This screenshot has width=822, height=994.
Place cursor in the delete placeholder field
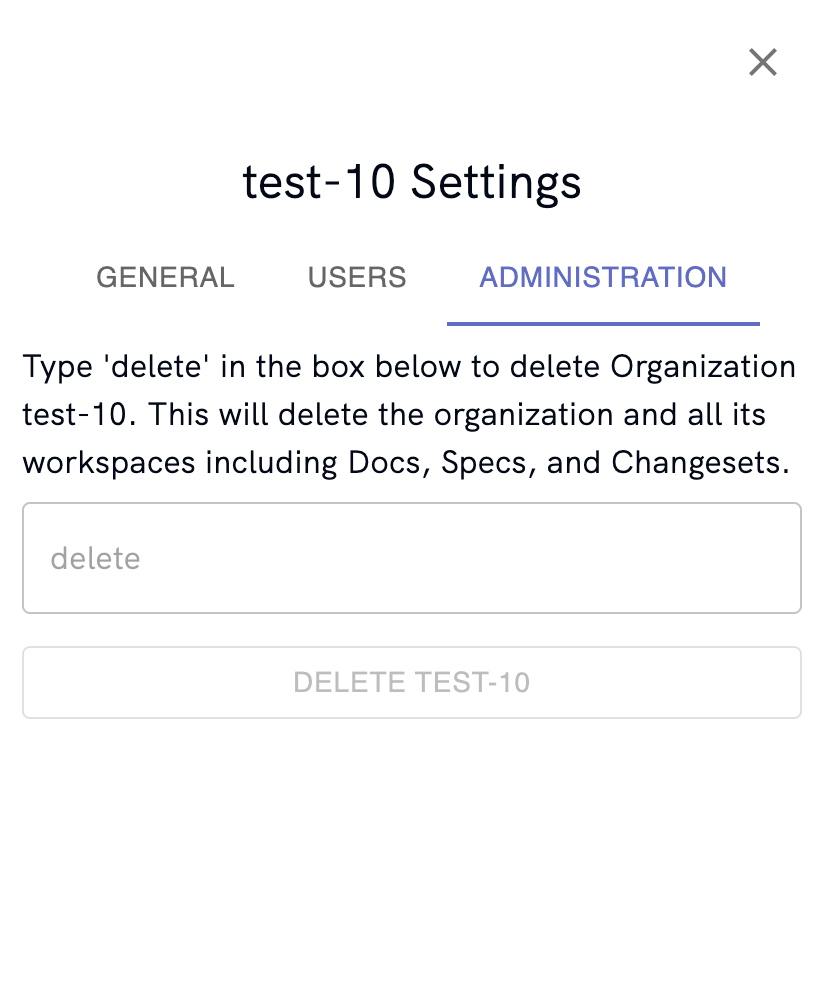click(x=412, y=558)
